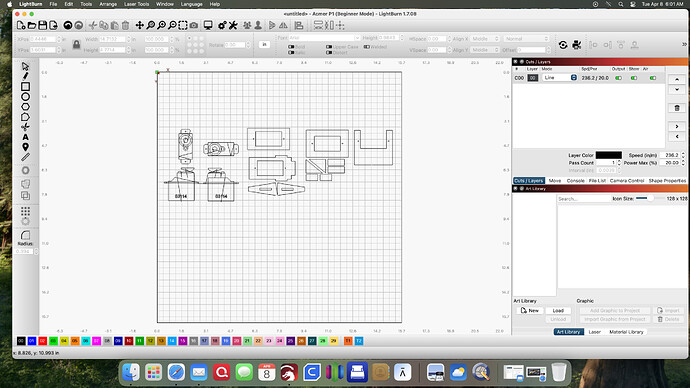This screenshot has width=690, height=388.
Task: Click the Select pointer arrow tool
Action: [25, 66]
